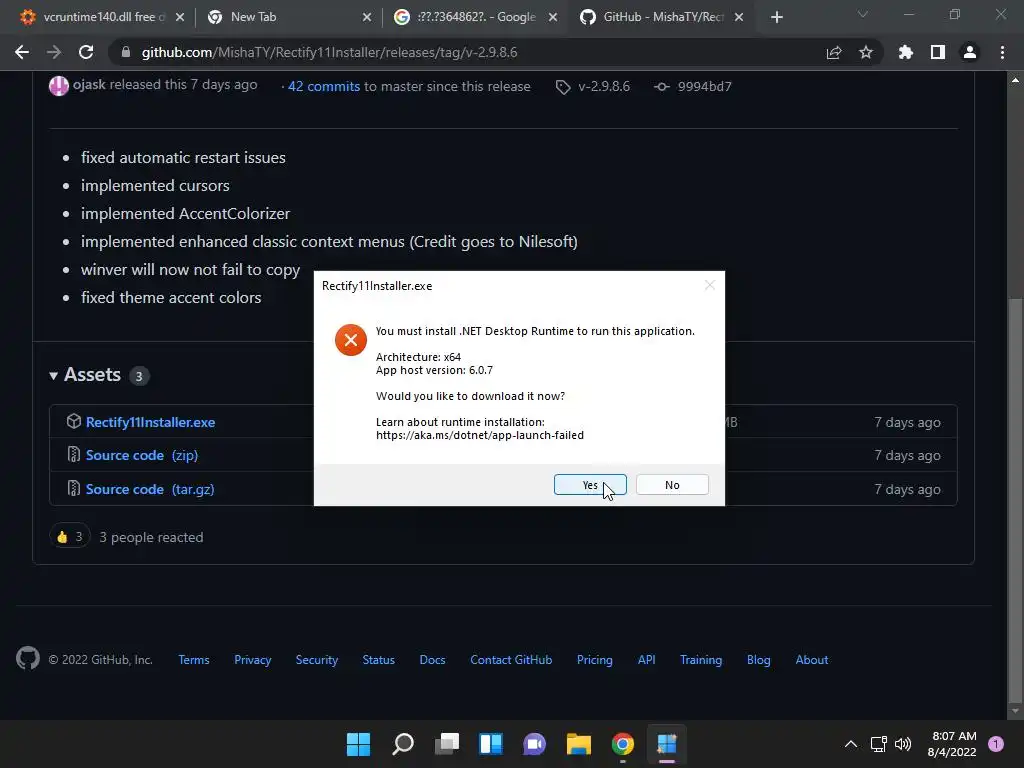Show hidden system tray icons

(850, 744)
